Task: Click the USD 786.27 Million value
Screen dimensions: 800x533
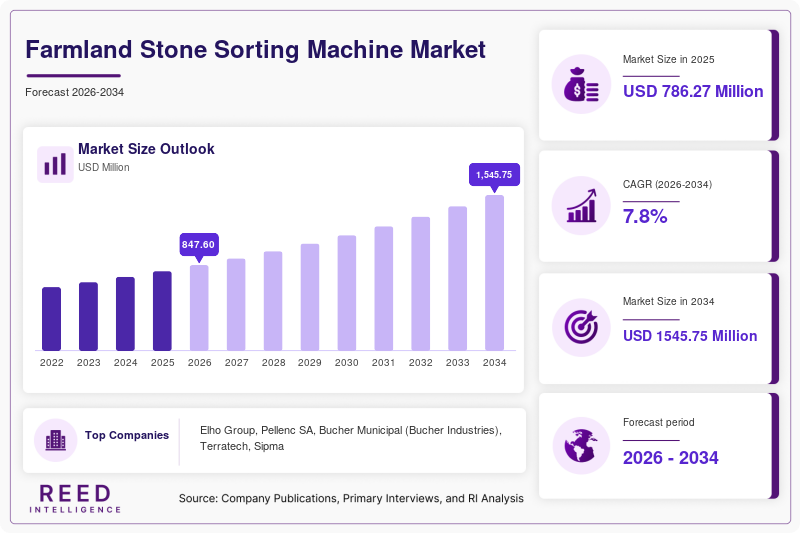Action: pos(693,91)
